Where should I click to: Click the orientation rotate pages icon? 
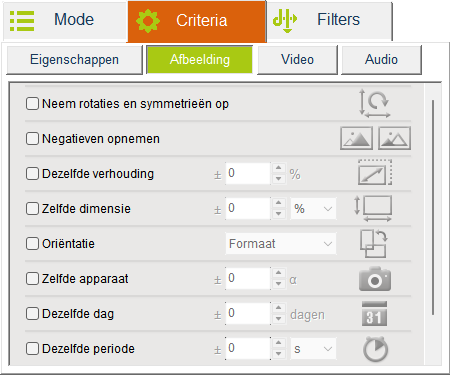coord(374,244)
